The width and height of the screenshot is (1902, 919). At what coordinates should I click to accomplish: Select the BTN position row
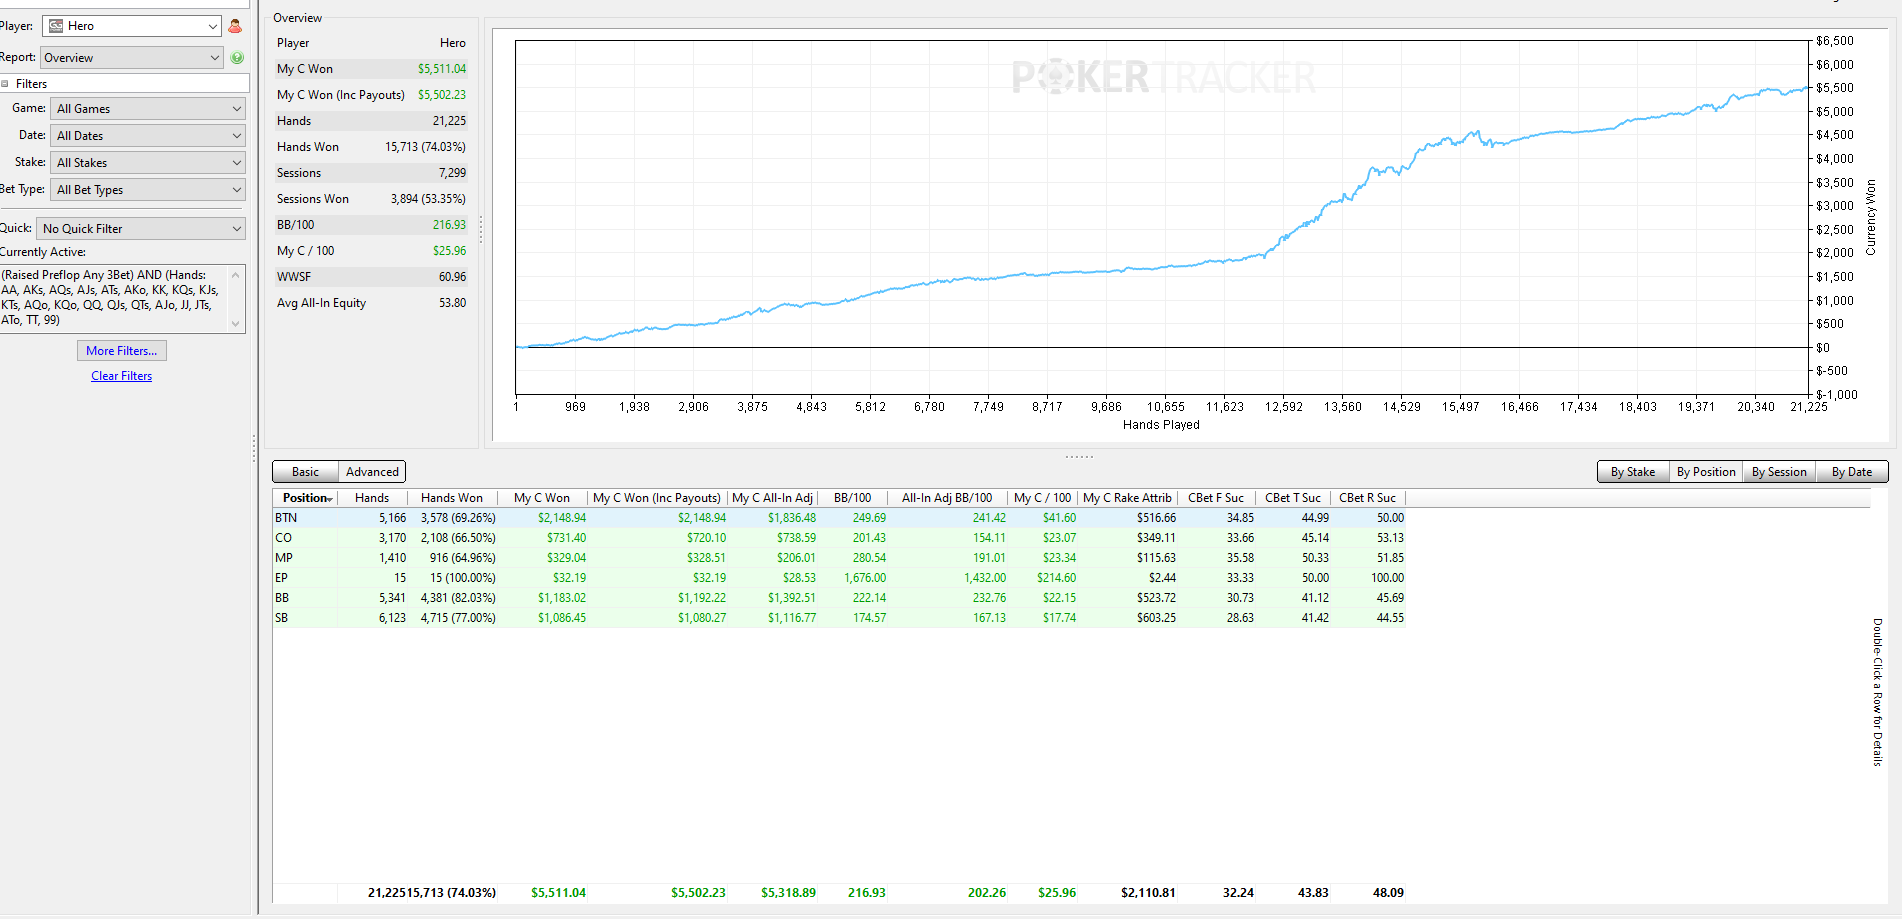839,518
